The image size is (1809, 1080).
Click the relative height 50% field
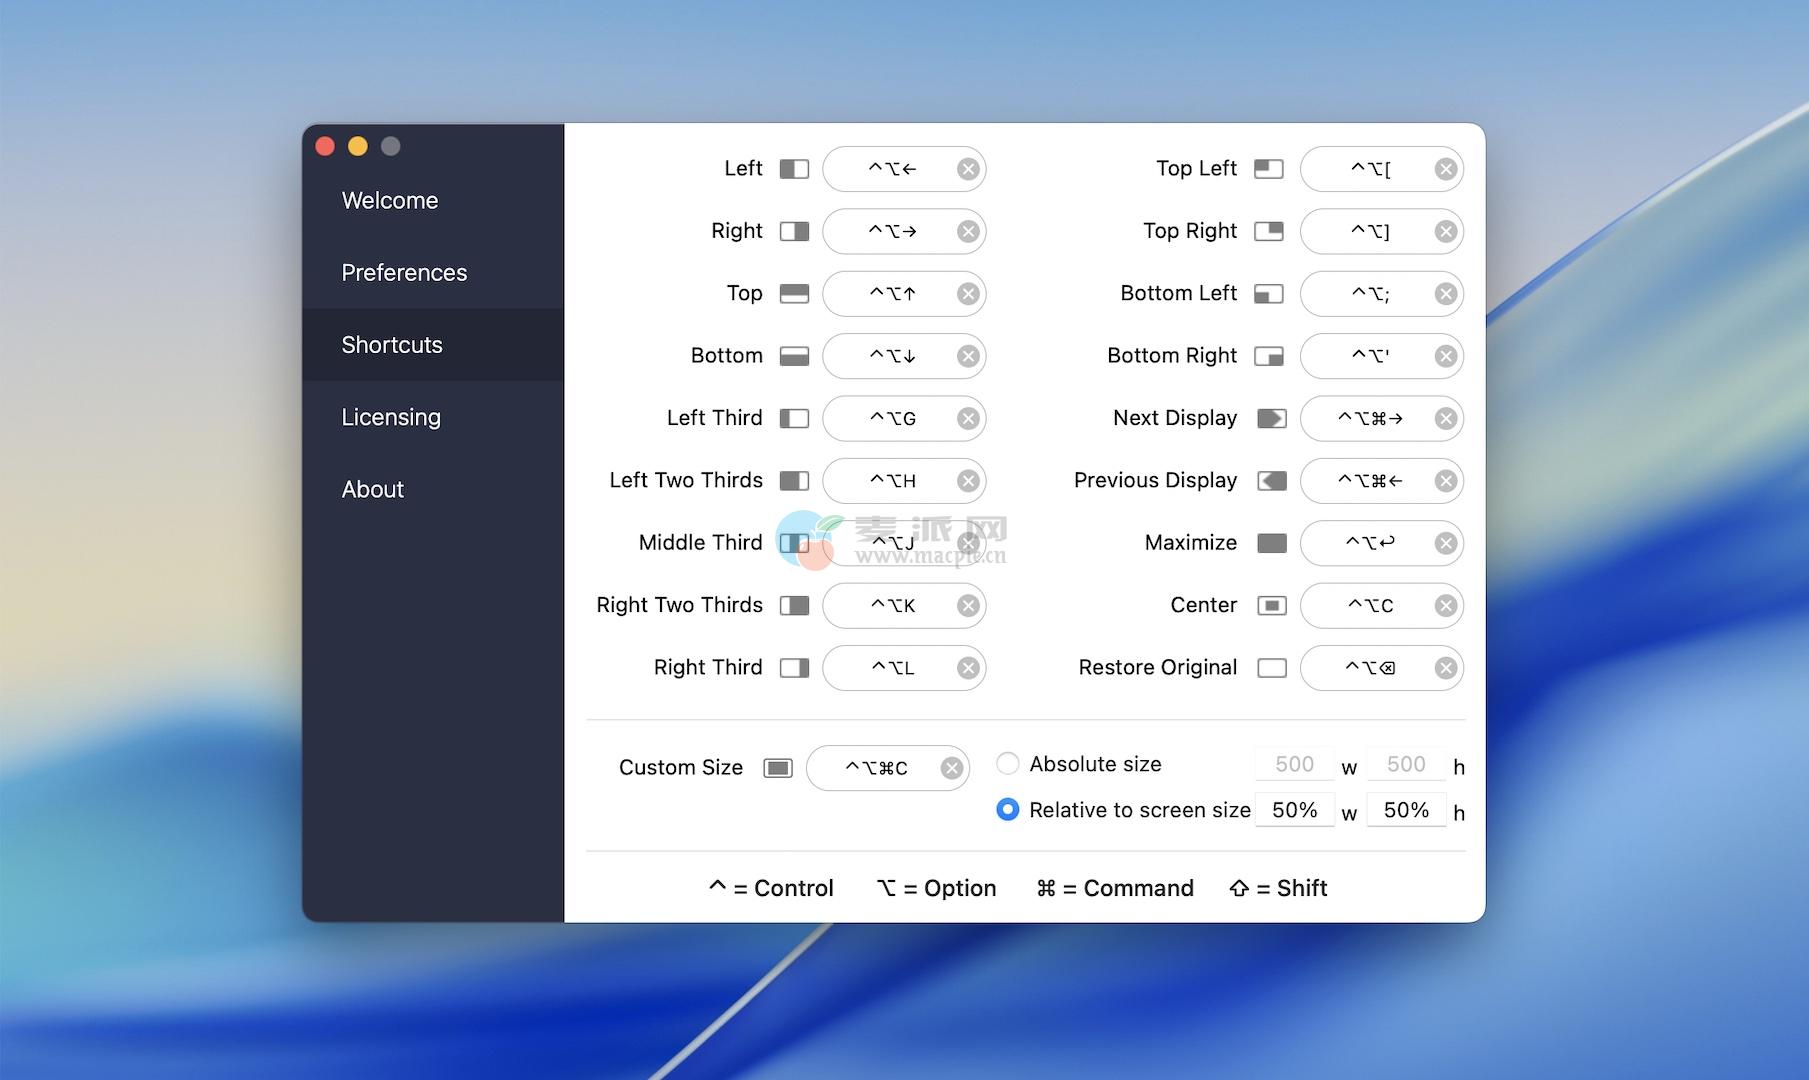1405,810
